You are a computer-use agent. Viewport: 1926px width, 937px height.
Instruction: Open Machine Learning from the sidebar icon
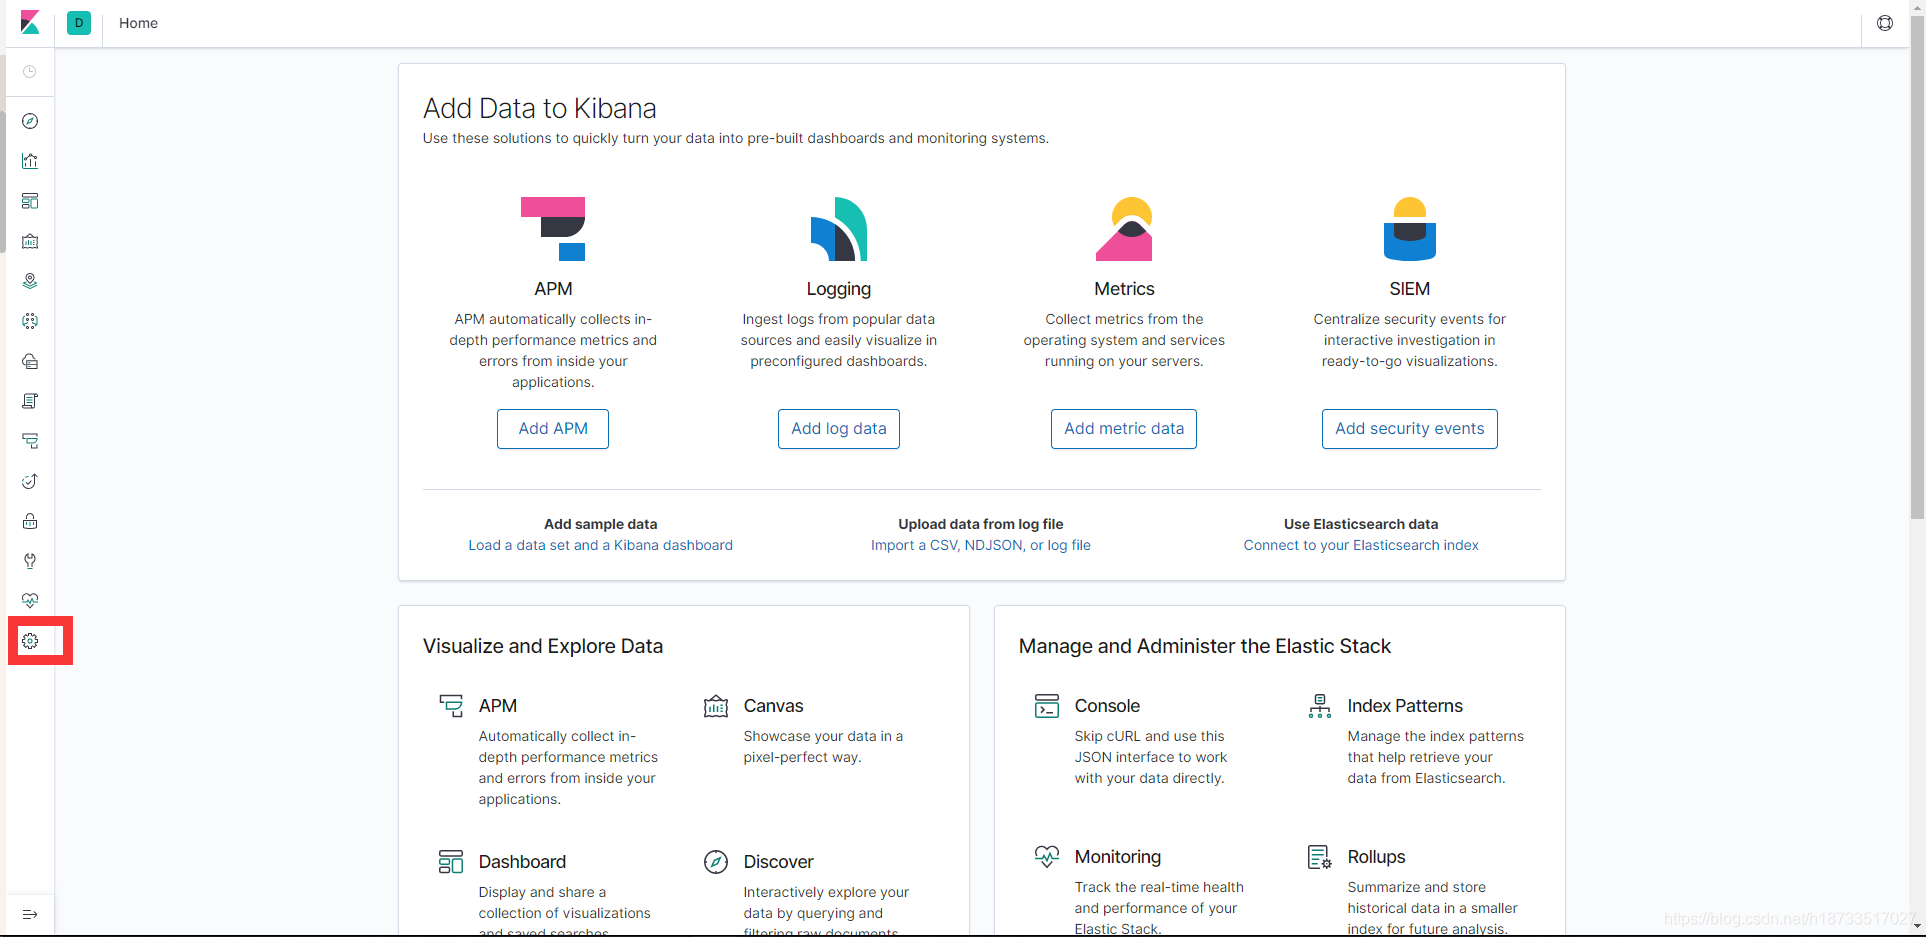click(x=30, y=321)
